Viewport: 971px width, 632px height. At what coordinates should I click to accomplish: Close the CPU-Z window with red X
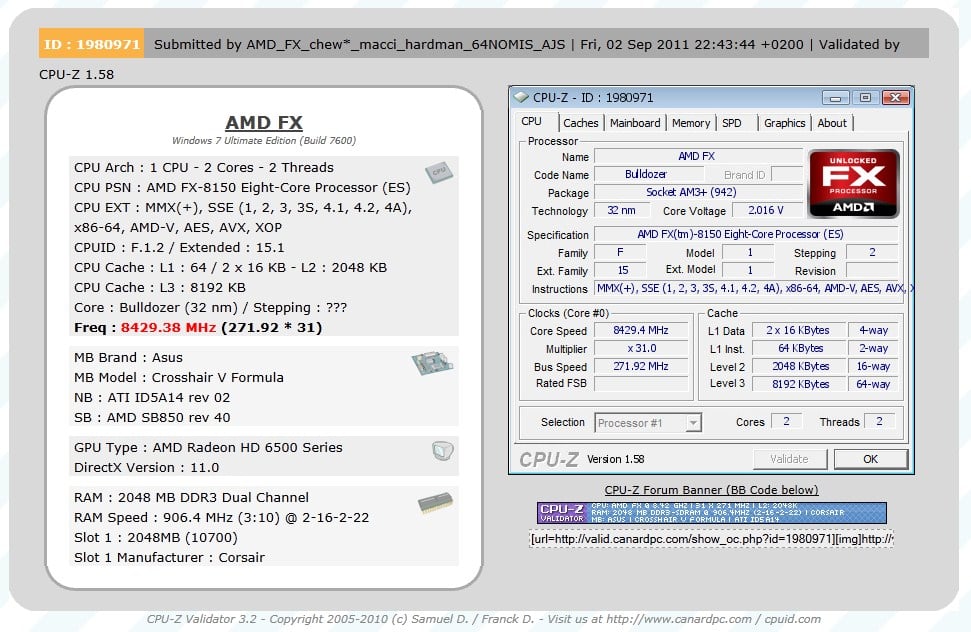point(894,97)
